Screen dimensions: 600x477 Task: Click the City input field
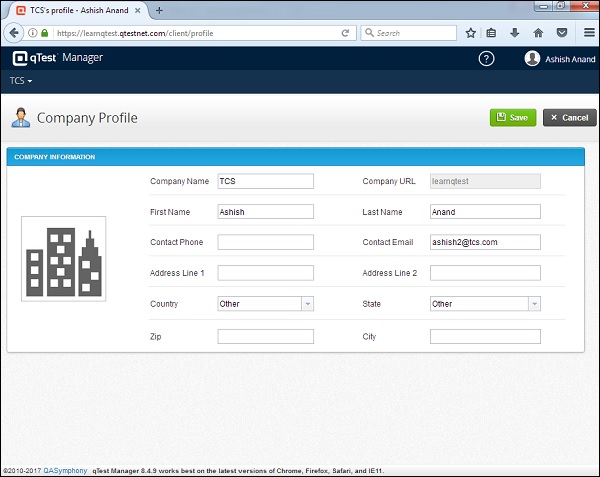coord(485,337)
